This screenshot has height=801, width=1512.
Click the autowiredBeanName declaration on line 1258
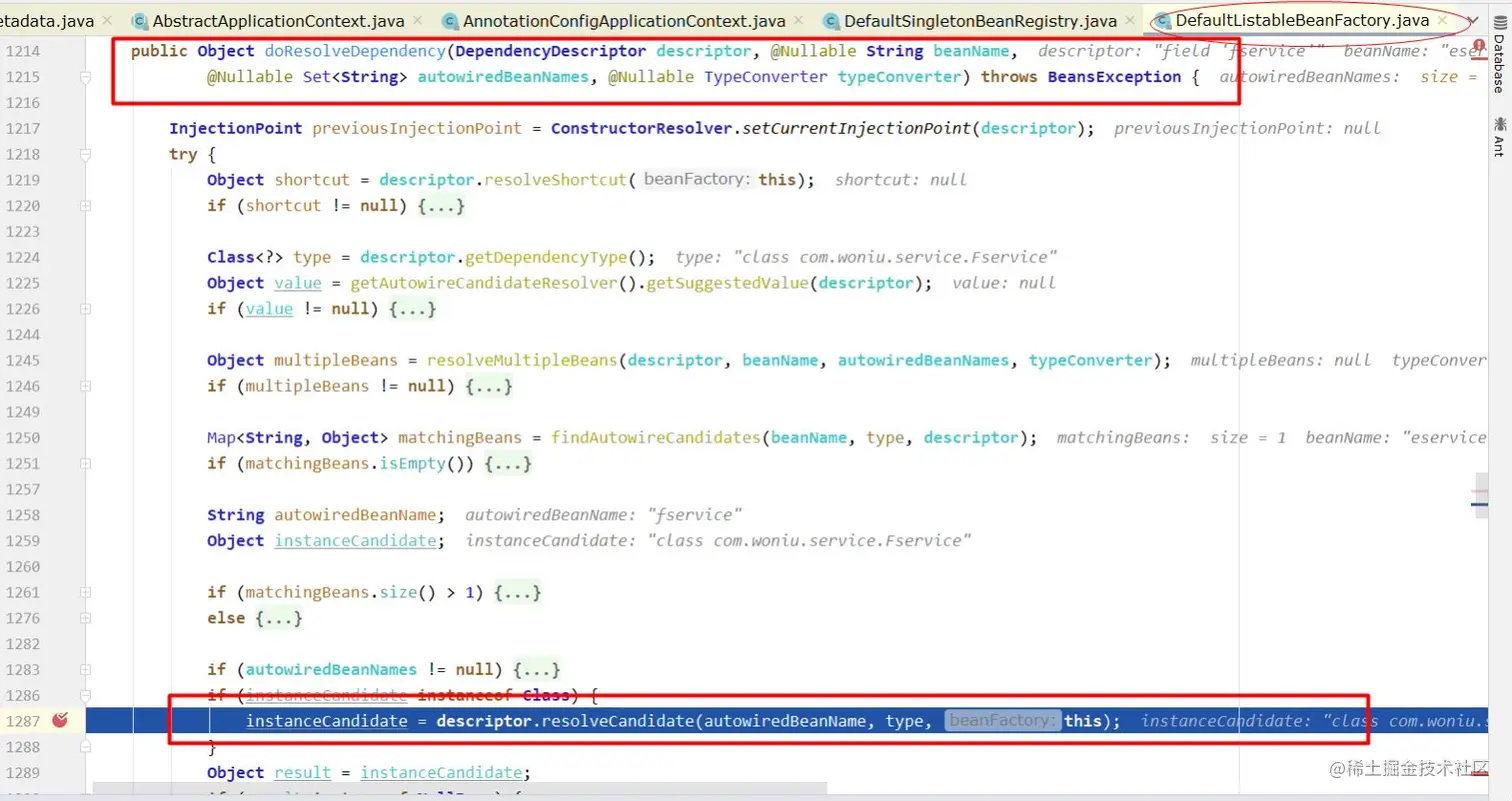[355, 515]
